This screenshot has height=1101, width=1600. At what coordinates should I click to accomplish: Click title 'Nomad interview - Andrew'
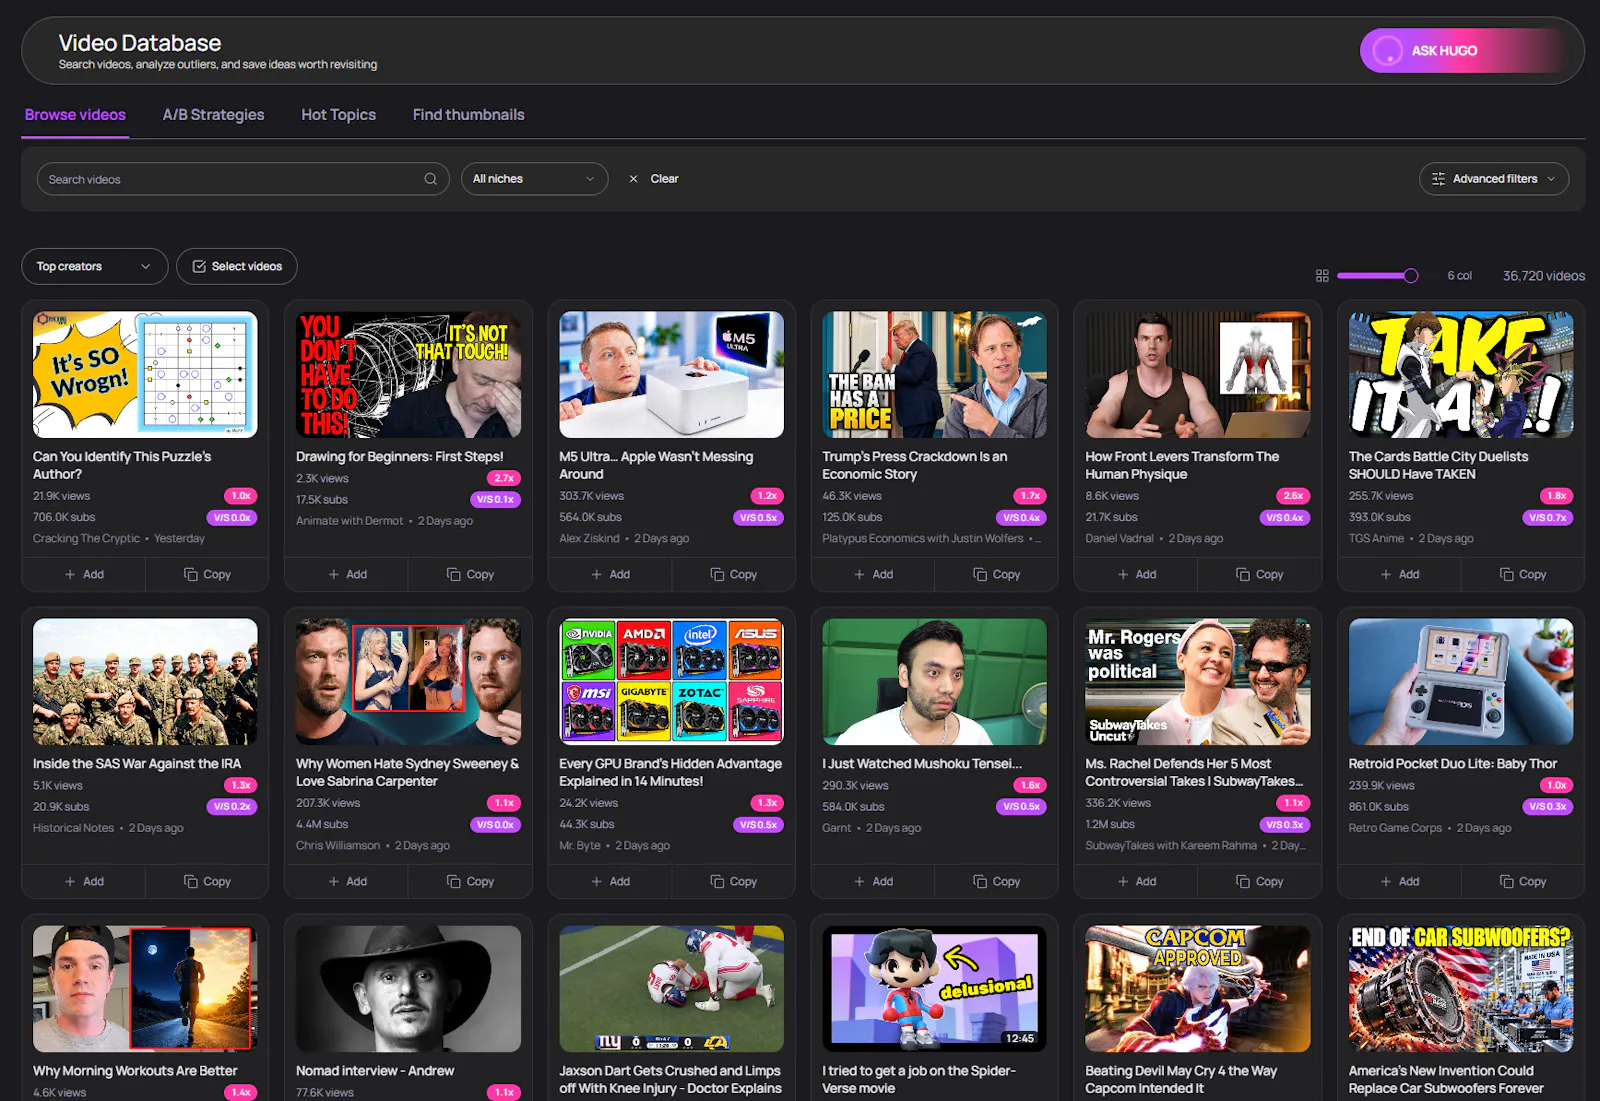coord(375,1071)
